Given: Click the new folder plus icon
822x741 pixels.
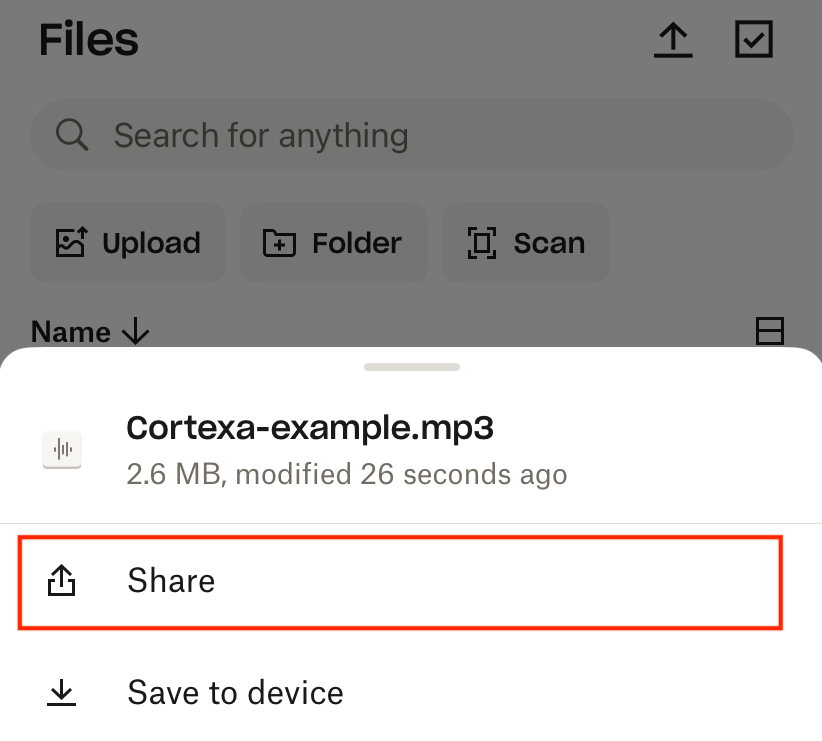Looking at the screenshot, I should (279, 243).
